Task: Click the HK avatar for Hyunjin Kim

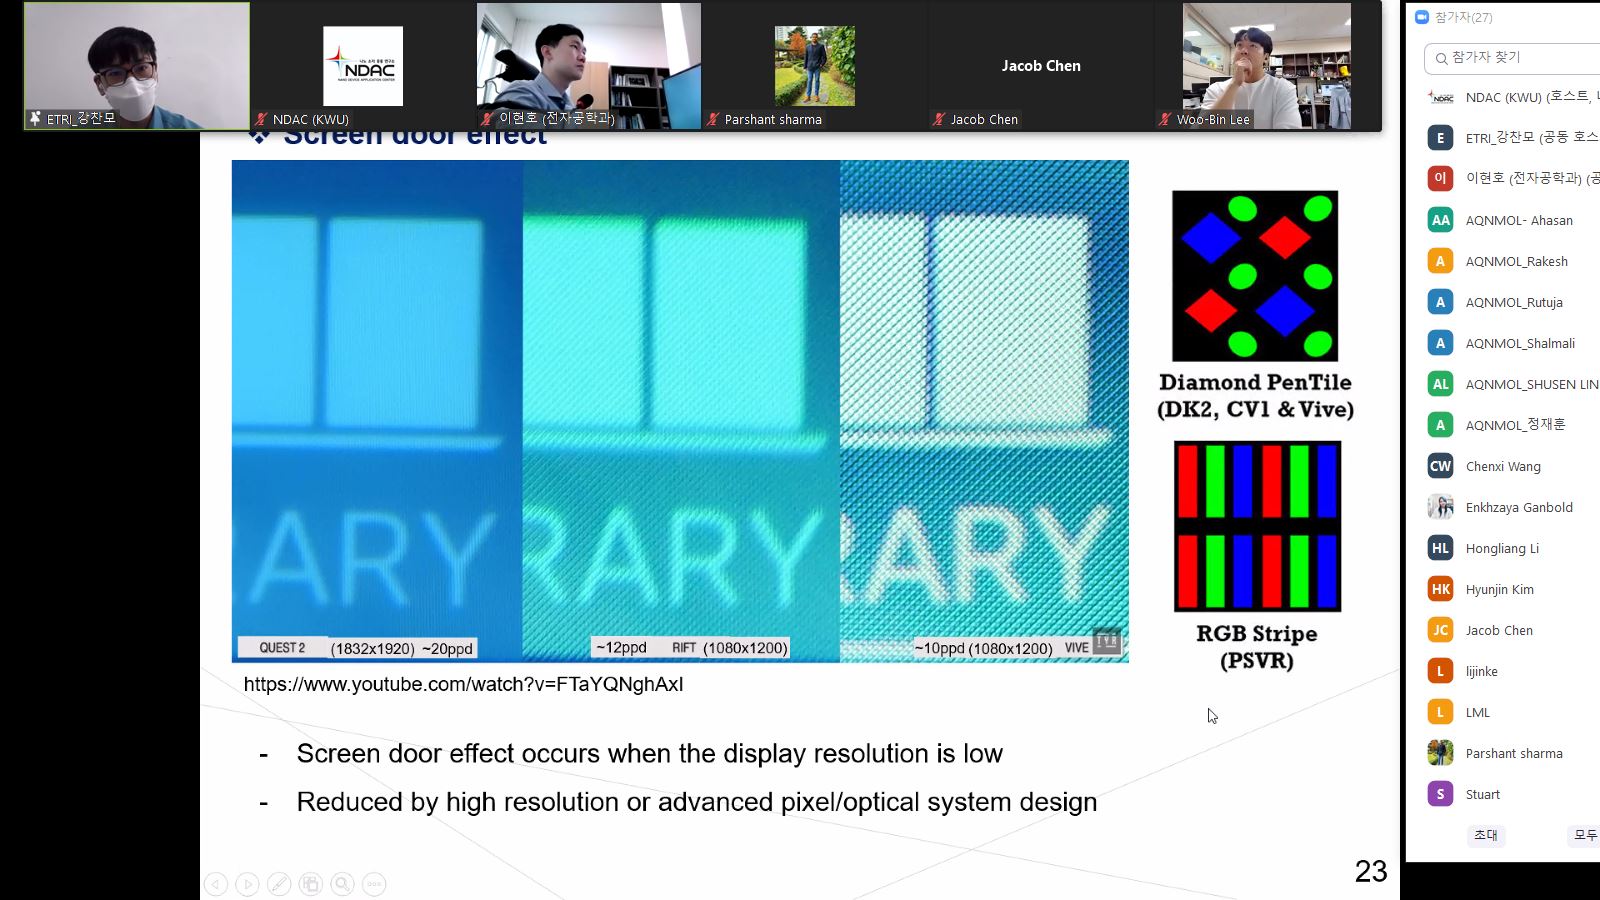Action: [1440, 589]
